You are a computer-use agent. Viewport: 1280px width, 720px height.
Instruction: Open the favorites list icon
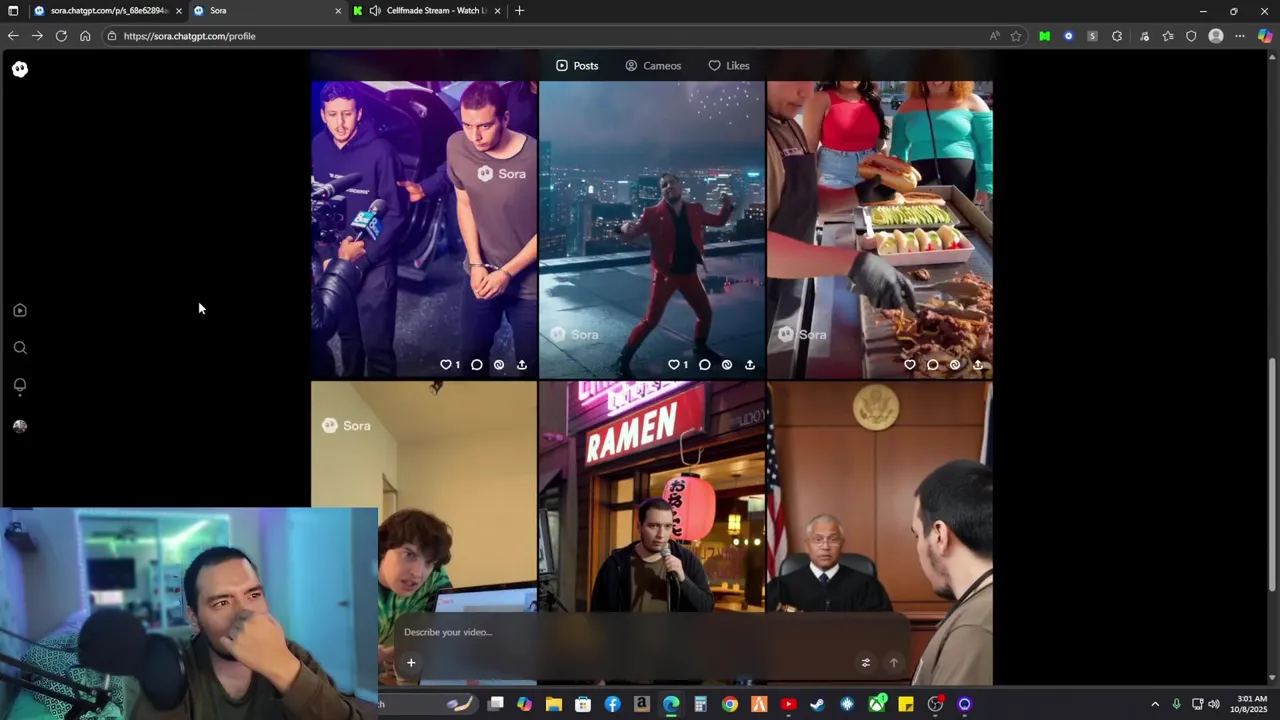1168,36
